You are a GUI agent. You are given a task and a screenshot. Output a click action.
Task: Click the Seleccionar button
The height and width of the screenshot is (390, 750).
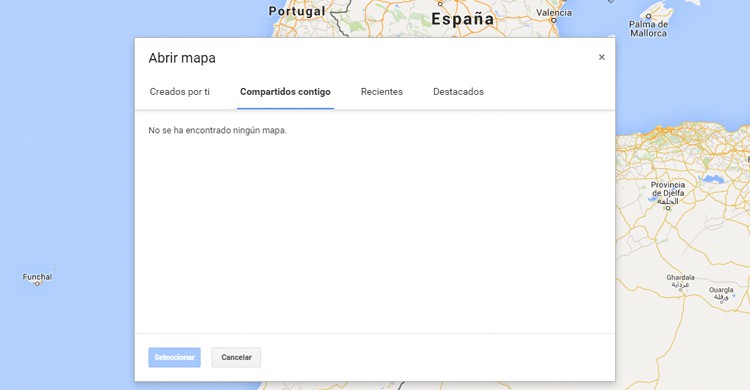pos(175,357)
